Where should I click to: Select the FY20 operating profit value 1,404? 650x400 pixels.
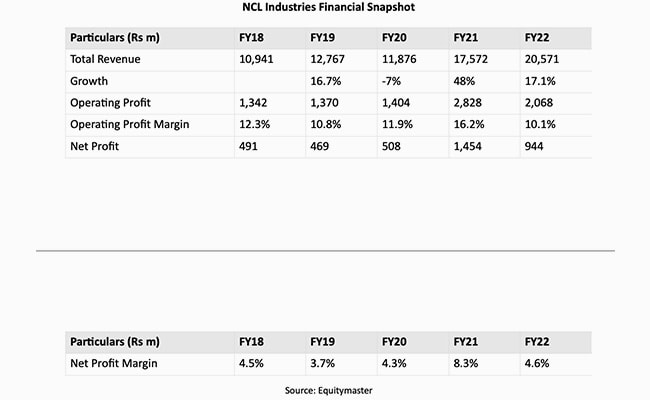(x=397, y=103)
